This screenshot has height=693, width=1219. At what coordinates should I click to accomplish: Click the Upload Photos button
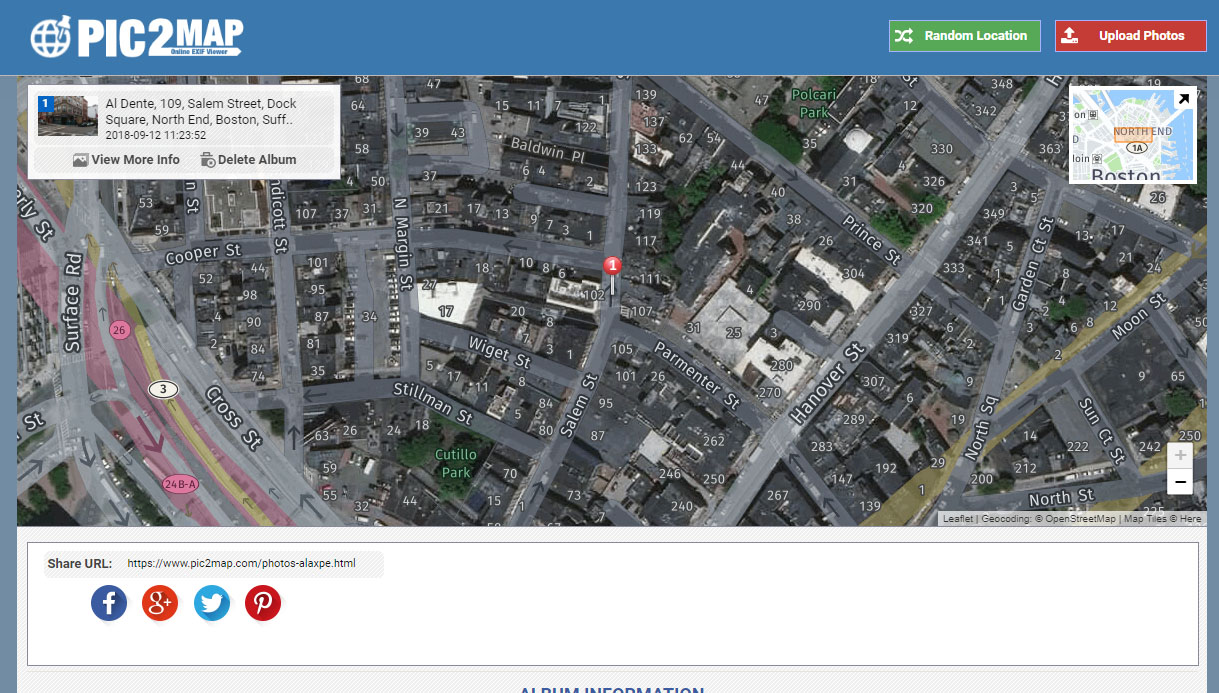coord(1130,36)
